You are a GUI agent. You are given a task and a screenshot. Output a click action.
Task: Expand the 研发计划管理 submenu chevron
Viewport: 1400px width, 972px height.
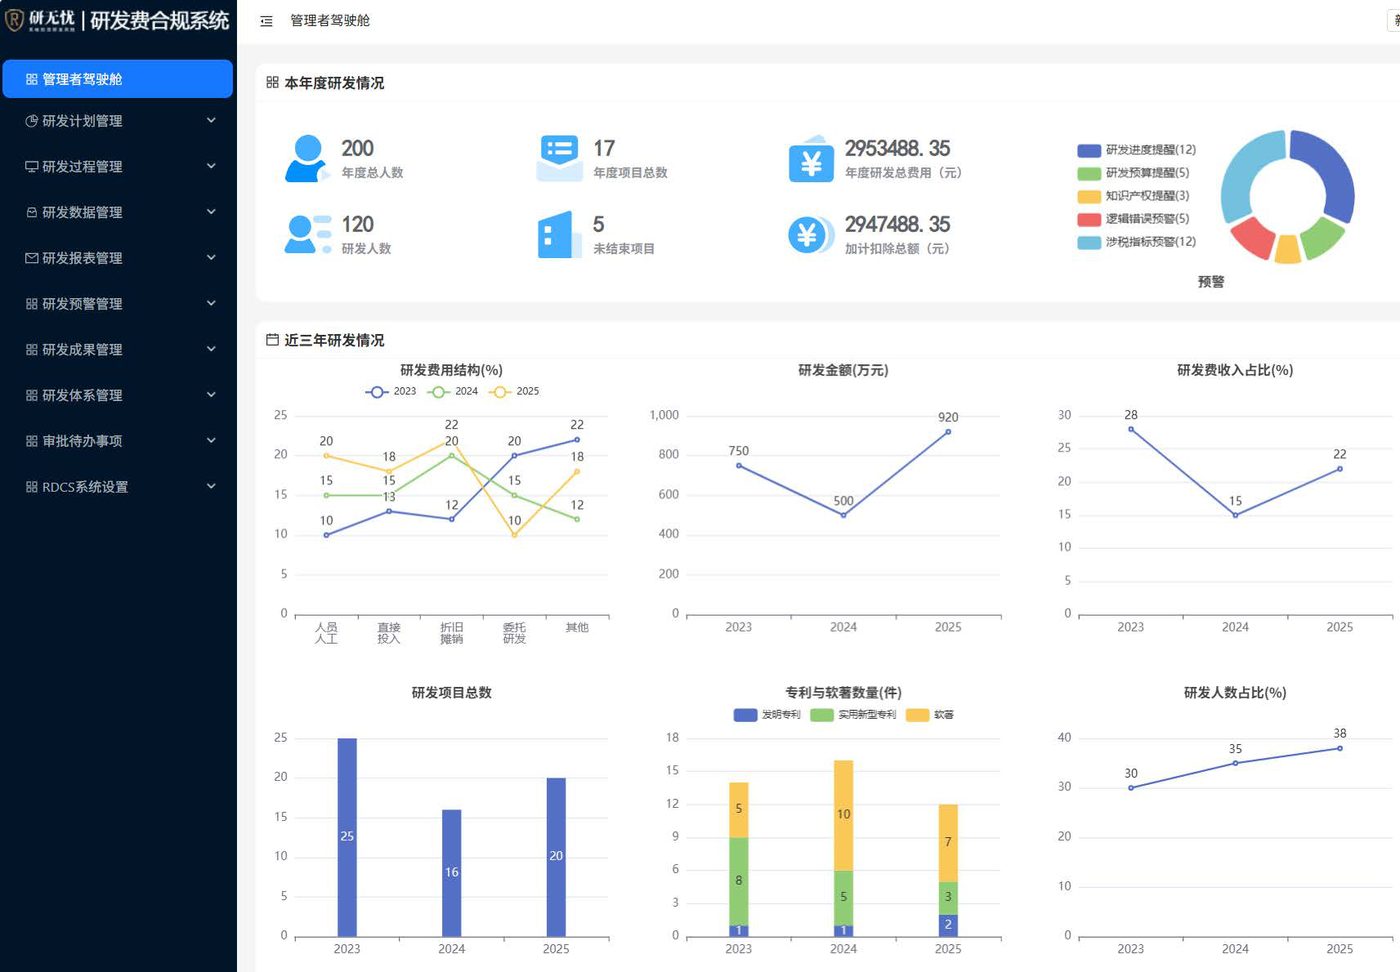pyautogui.click(x=211, y=121)
